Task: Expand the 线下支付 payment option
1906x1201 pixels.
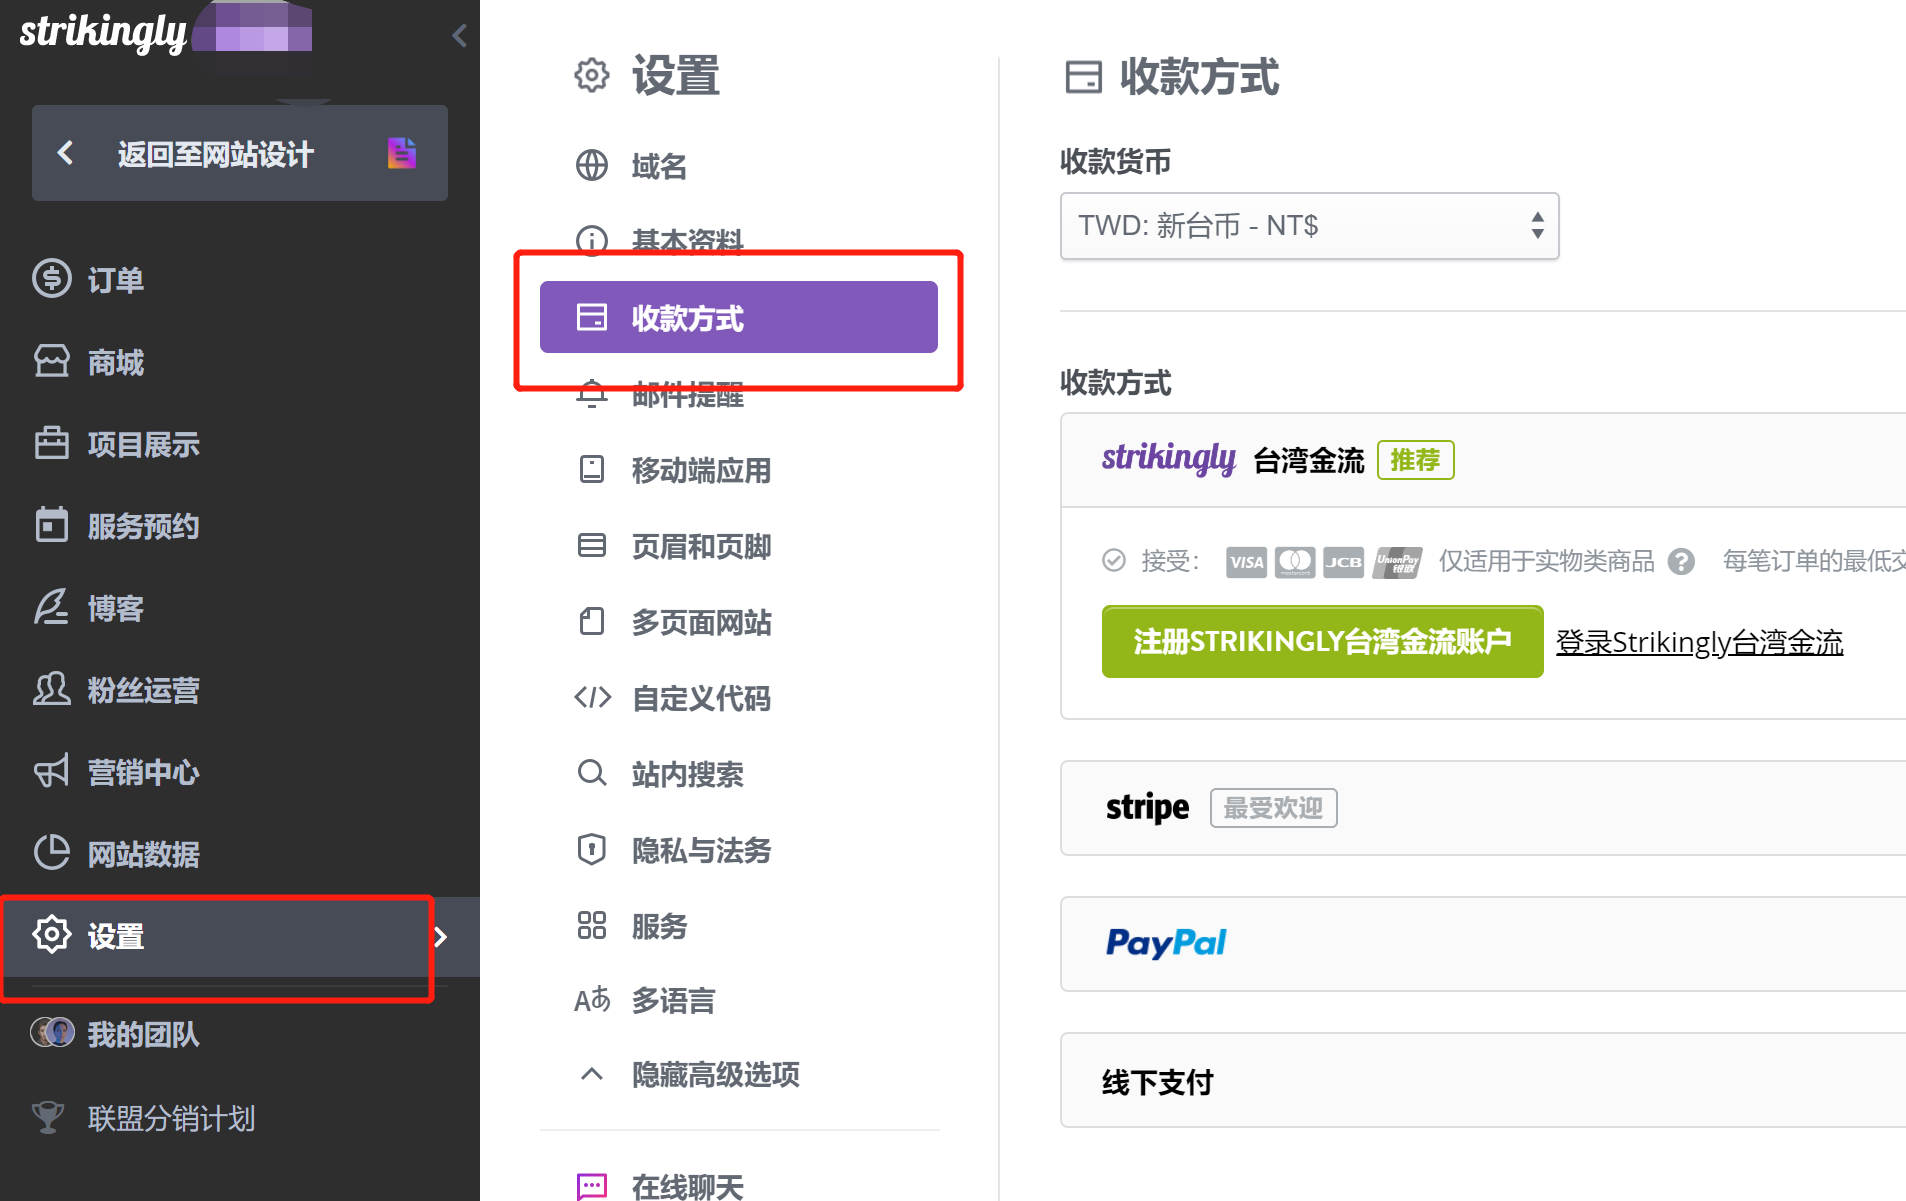Action: [x=1483, y=1080]
